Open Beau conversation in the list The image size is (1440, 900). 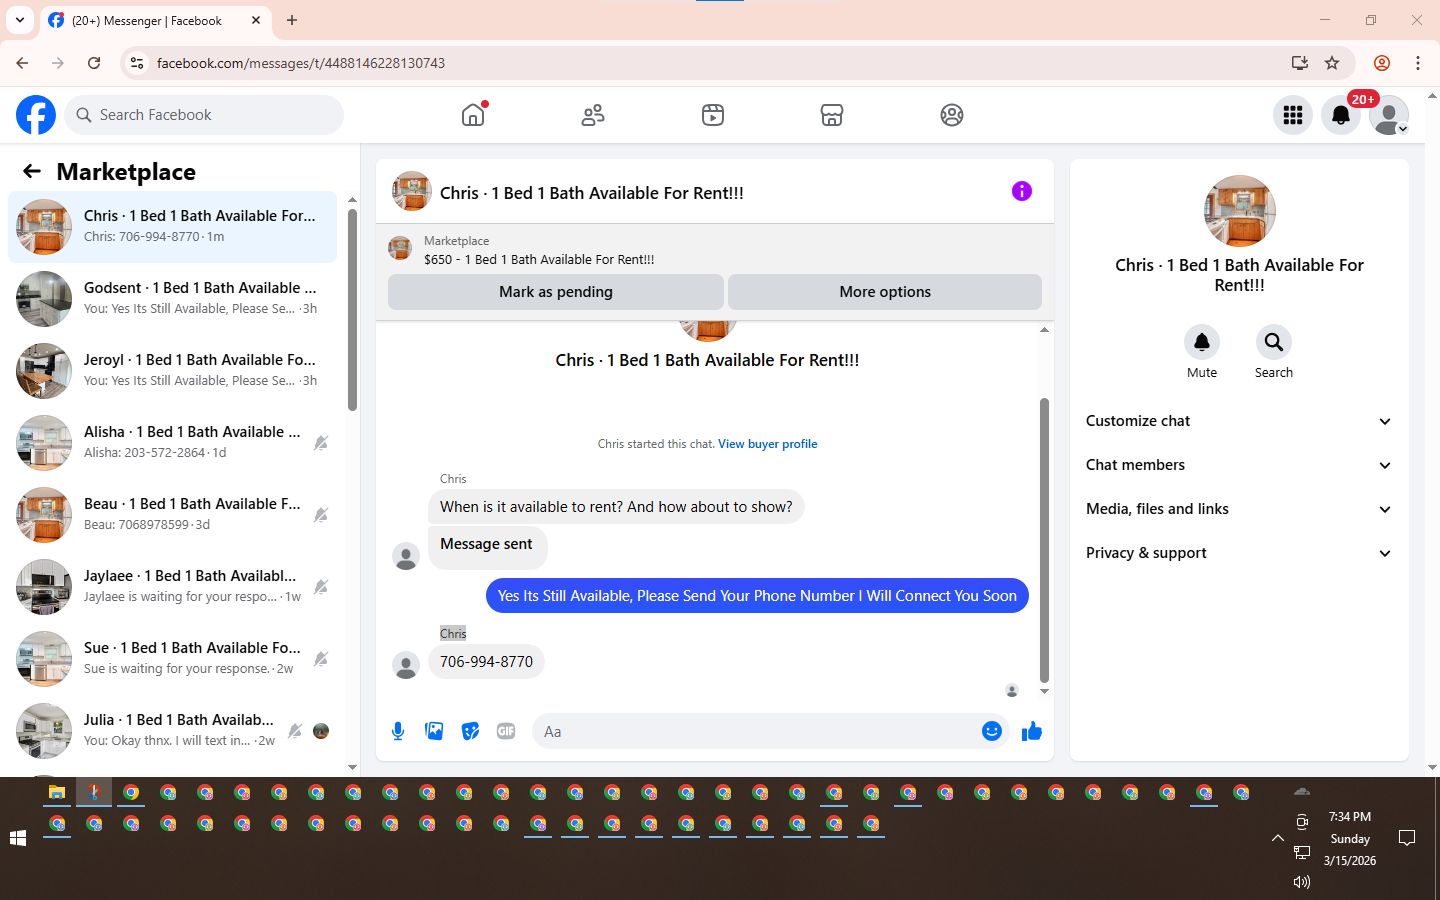[x=173, y=515]
